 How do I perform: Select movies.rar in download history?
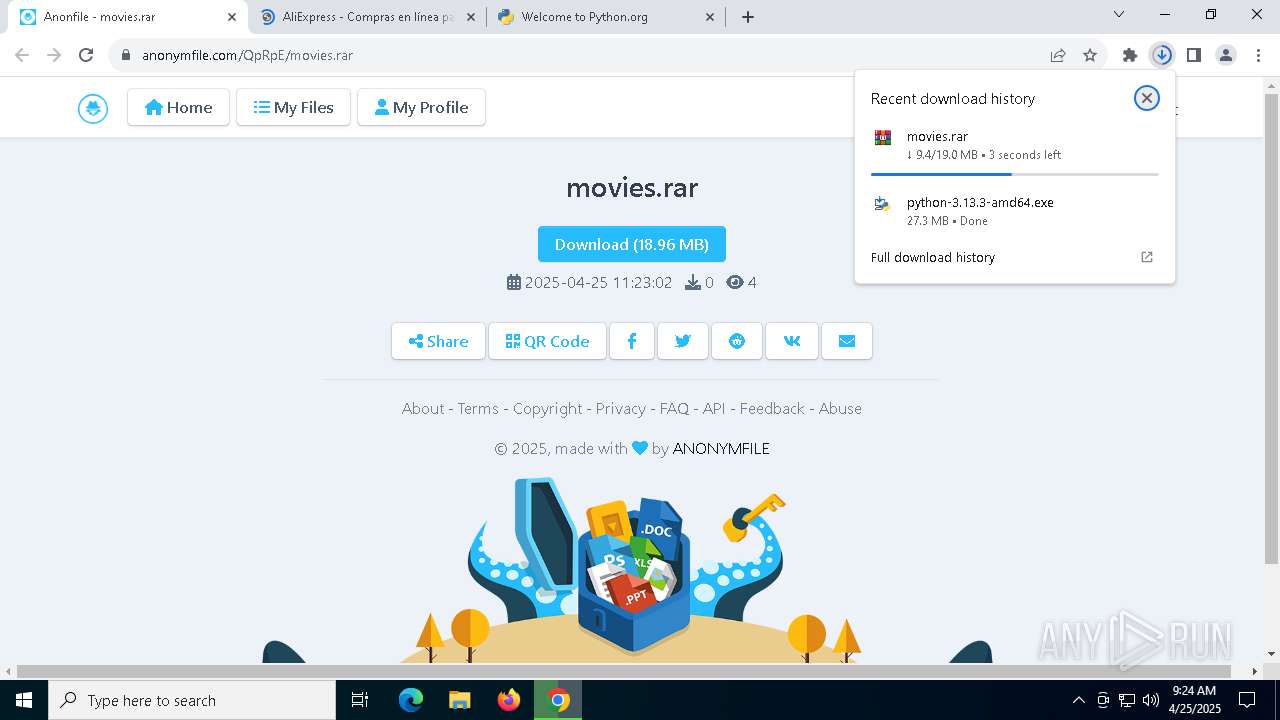[1015, 146]
